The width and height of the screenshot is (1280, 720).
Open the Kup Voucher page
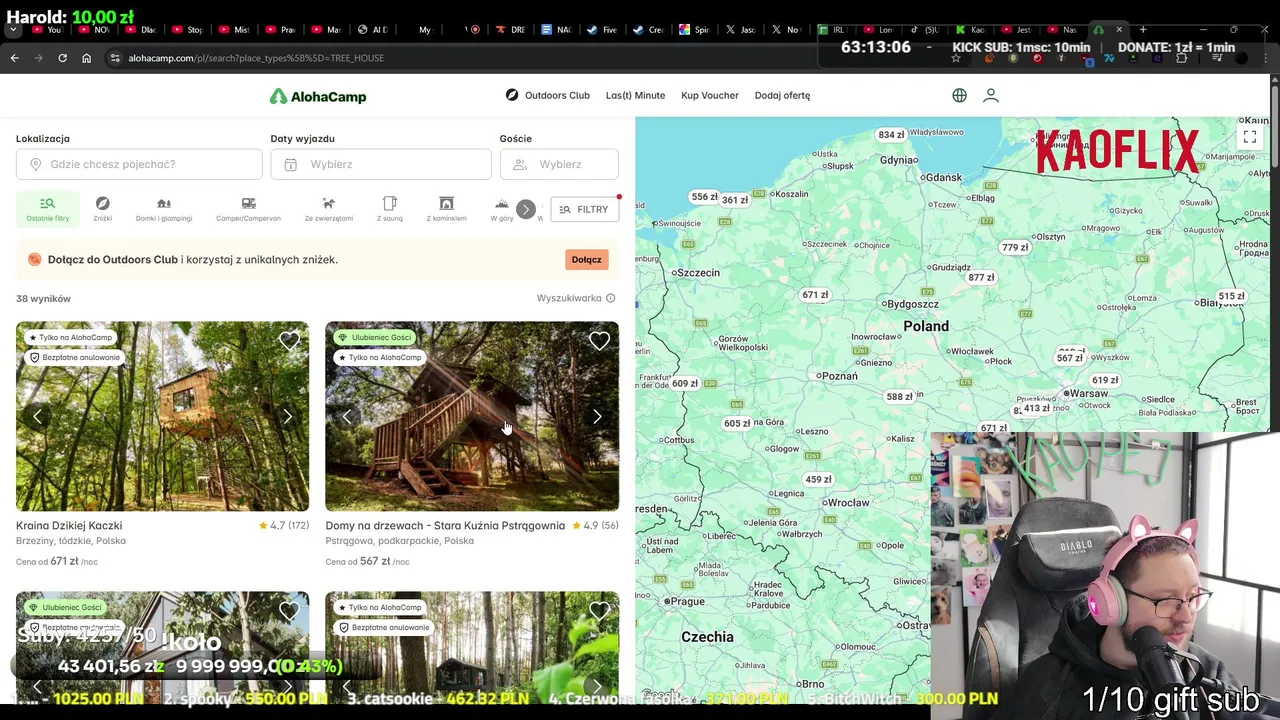(x=710, y=95)
